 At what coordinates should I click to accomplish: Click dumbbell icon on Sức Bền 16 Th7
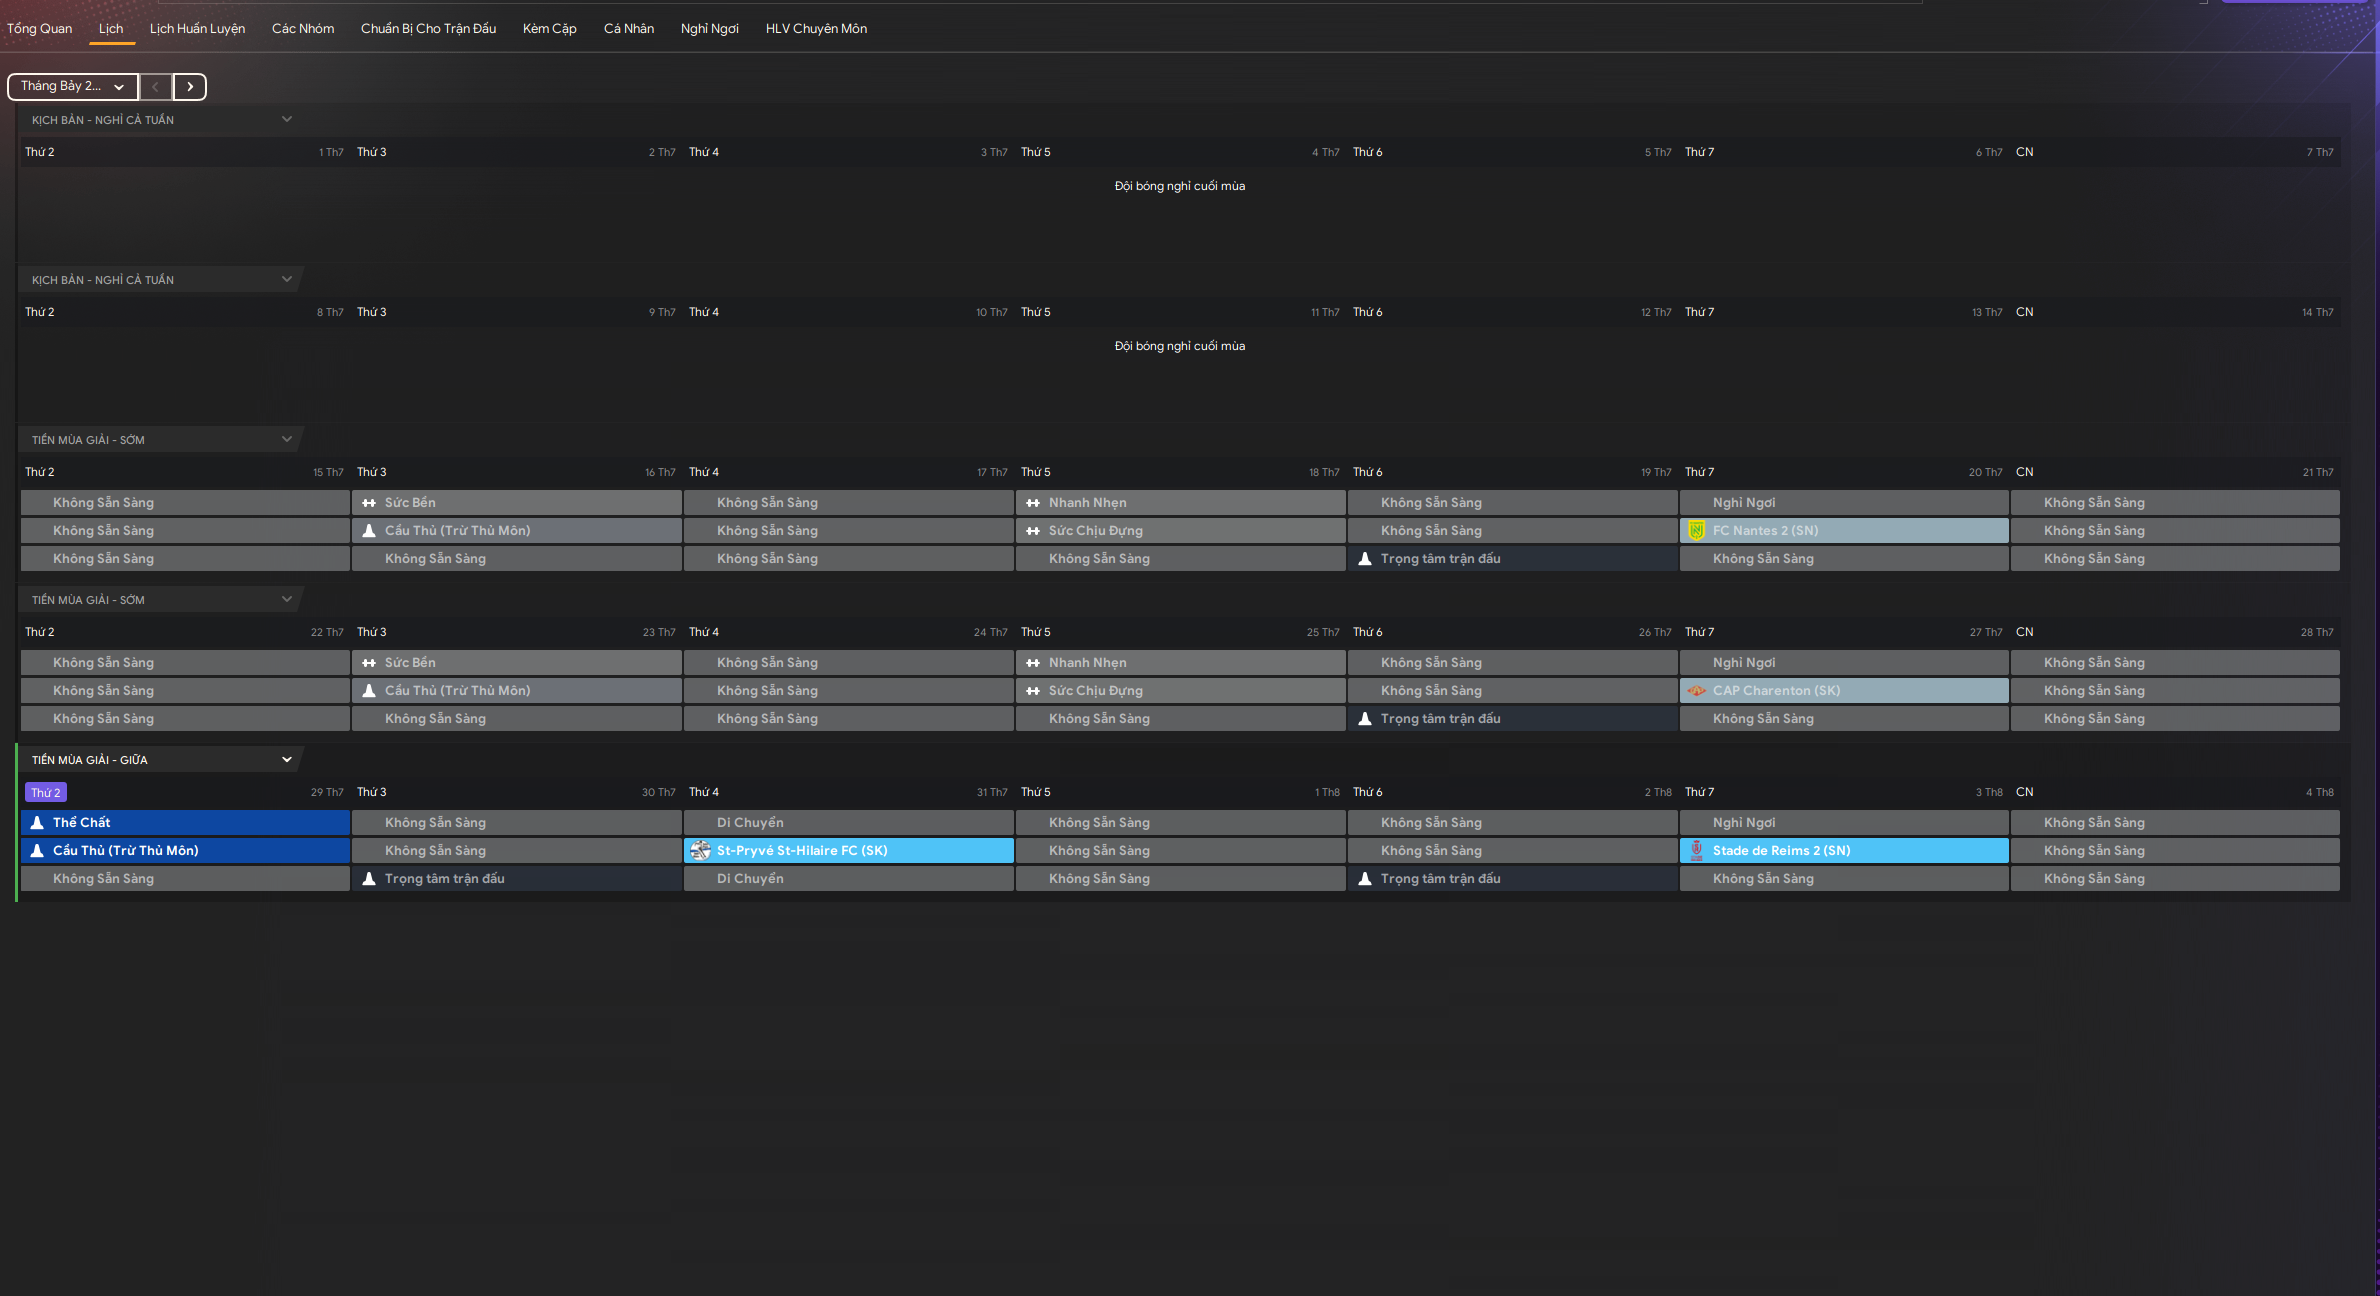click(369, 503)
